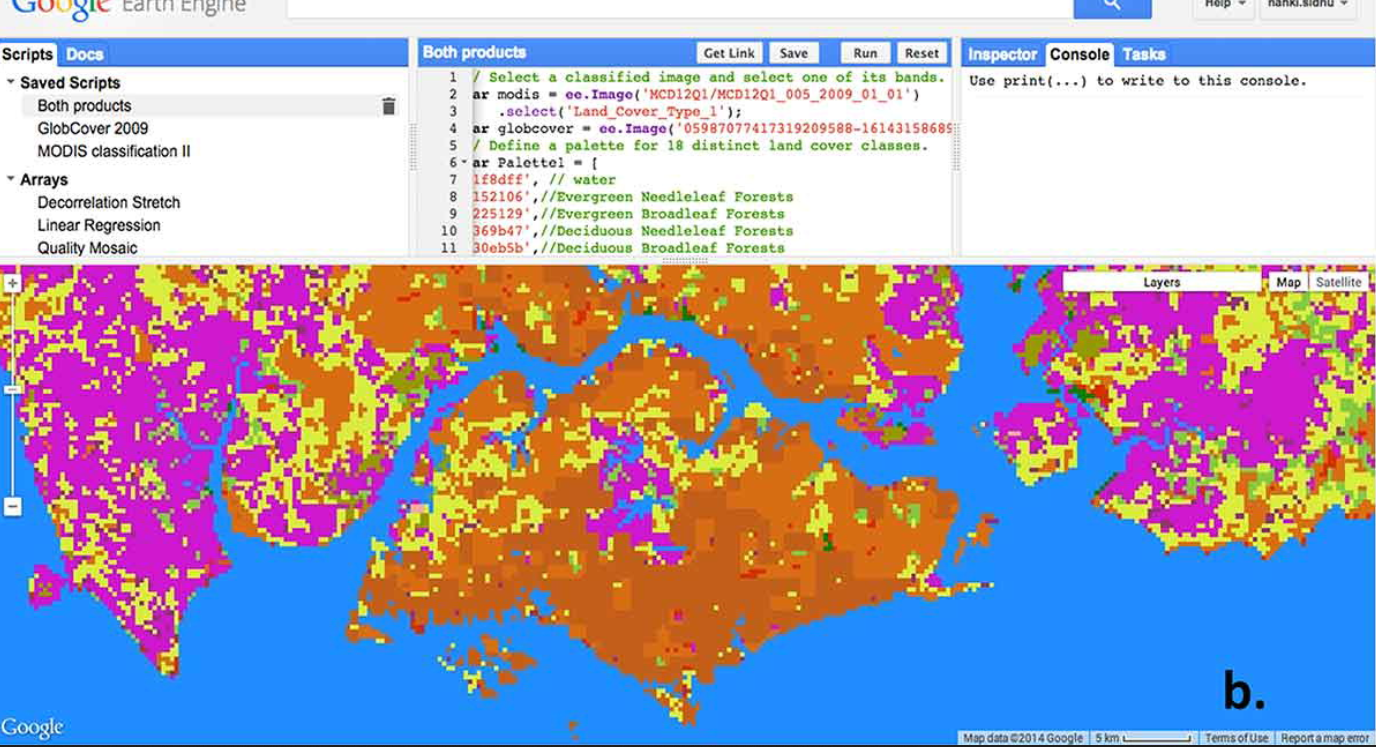The width and height of the screenshot is (1376, 747).
Task: Open the Linear Regression example
Action: [99, 226]
